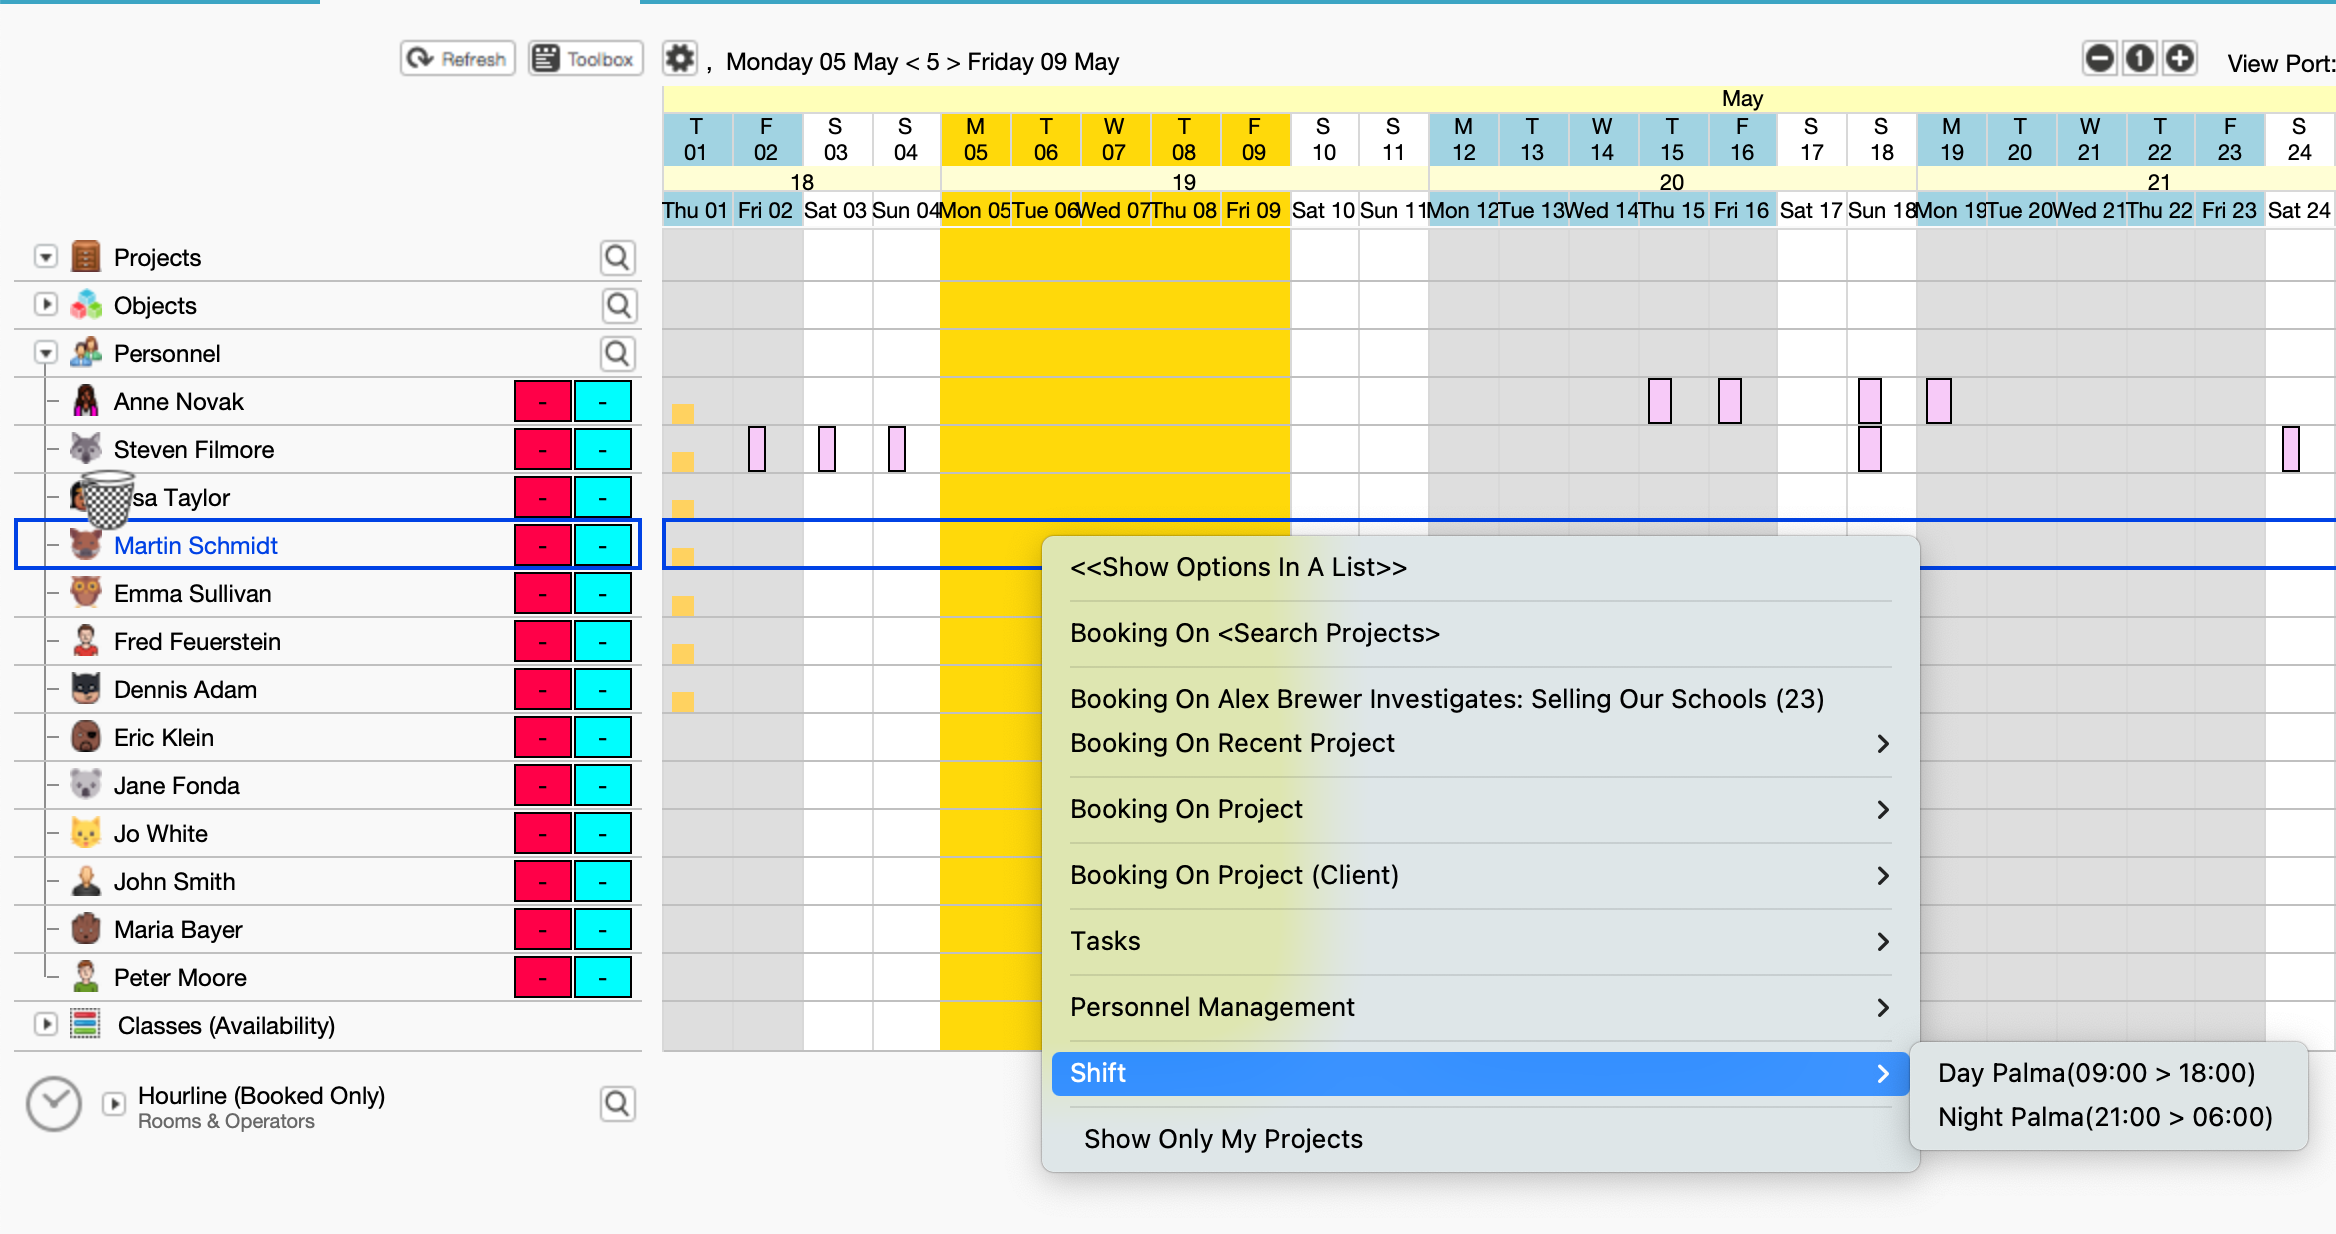
Task: Select Day Palma(09:00 > 18:00) shift
Action: click(x=2096, y=1073)
